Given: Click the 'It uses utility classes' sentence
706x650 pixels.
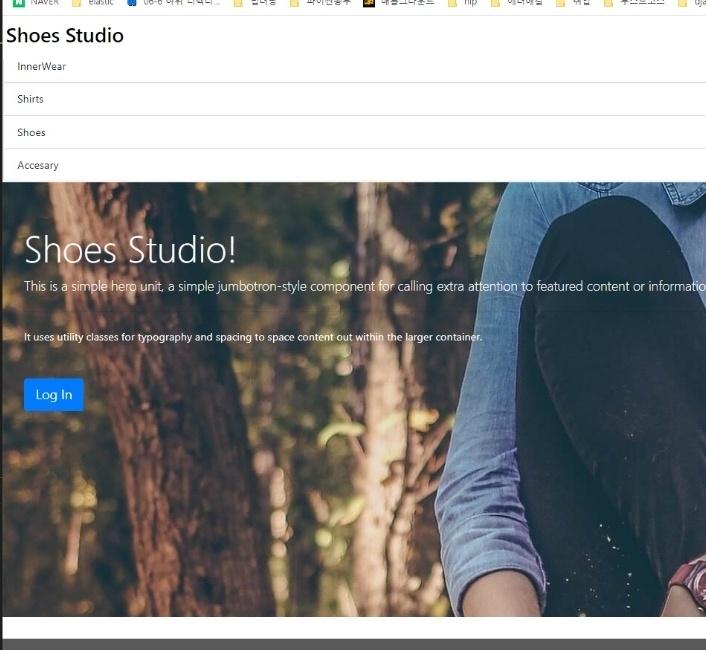Looking at the screenshot, I should tap(253, 337).
